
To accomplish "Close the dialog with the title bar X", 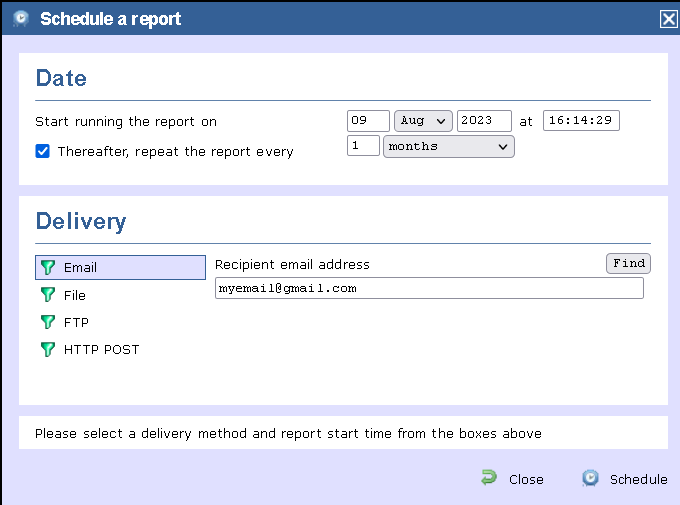I will (x=668, y=18).
